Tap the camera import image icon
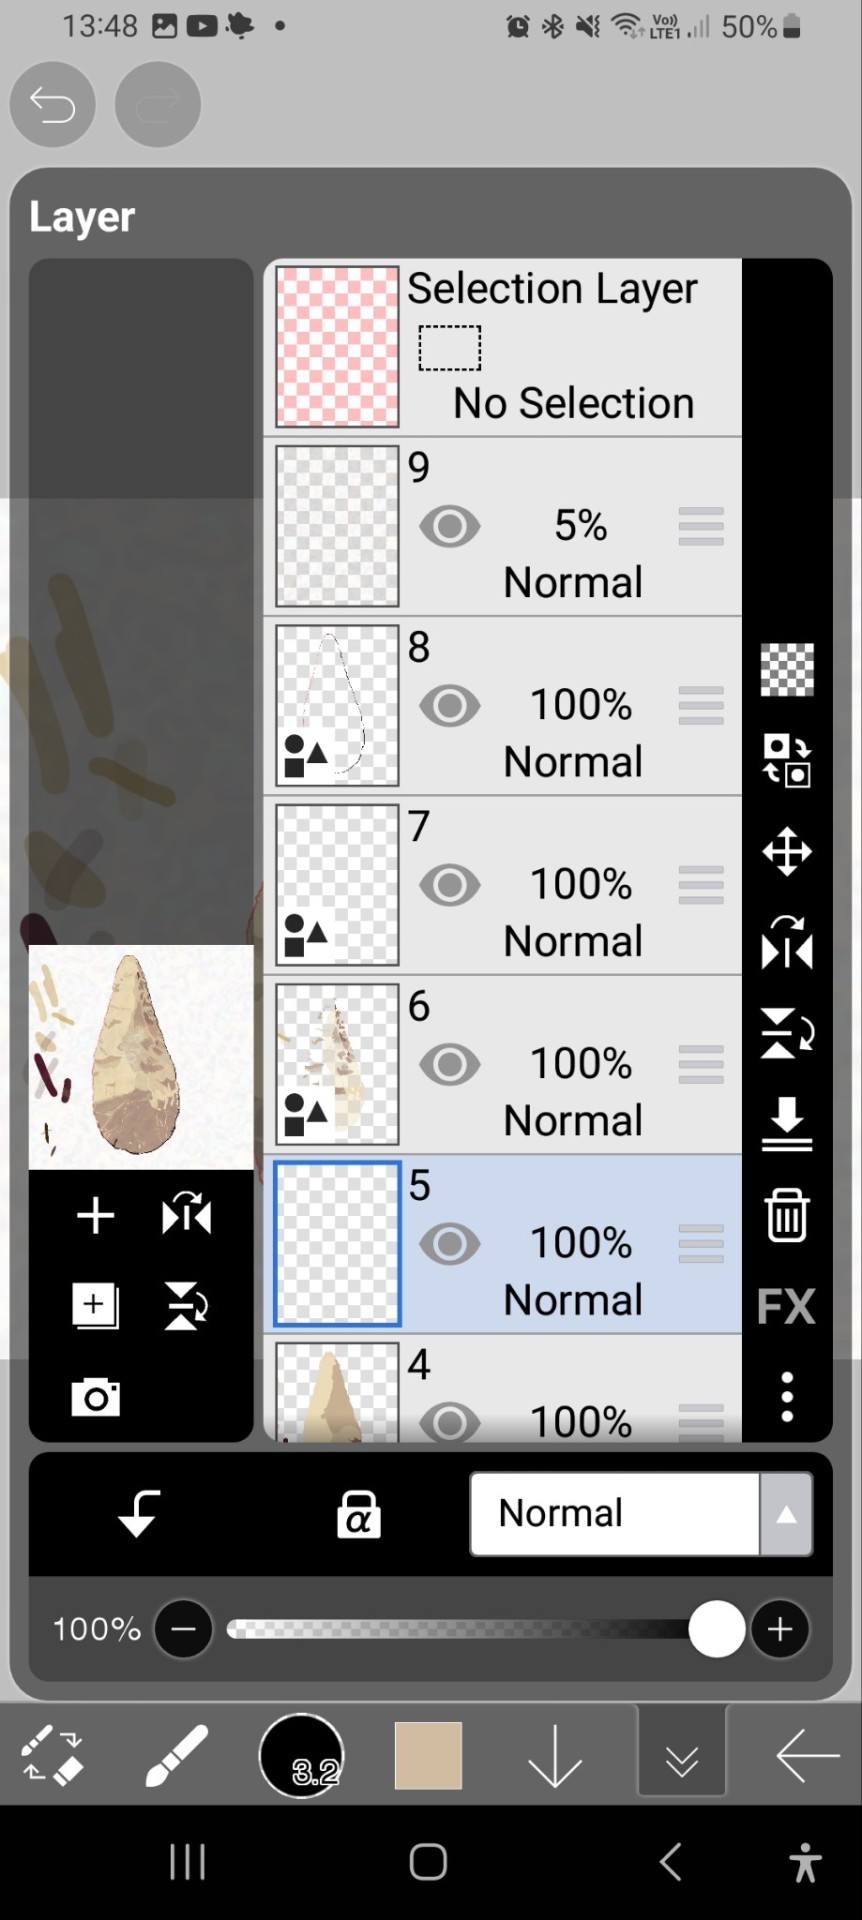This screenshot has height=1920, width=862. [96, 1397]
